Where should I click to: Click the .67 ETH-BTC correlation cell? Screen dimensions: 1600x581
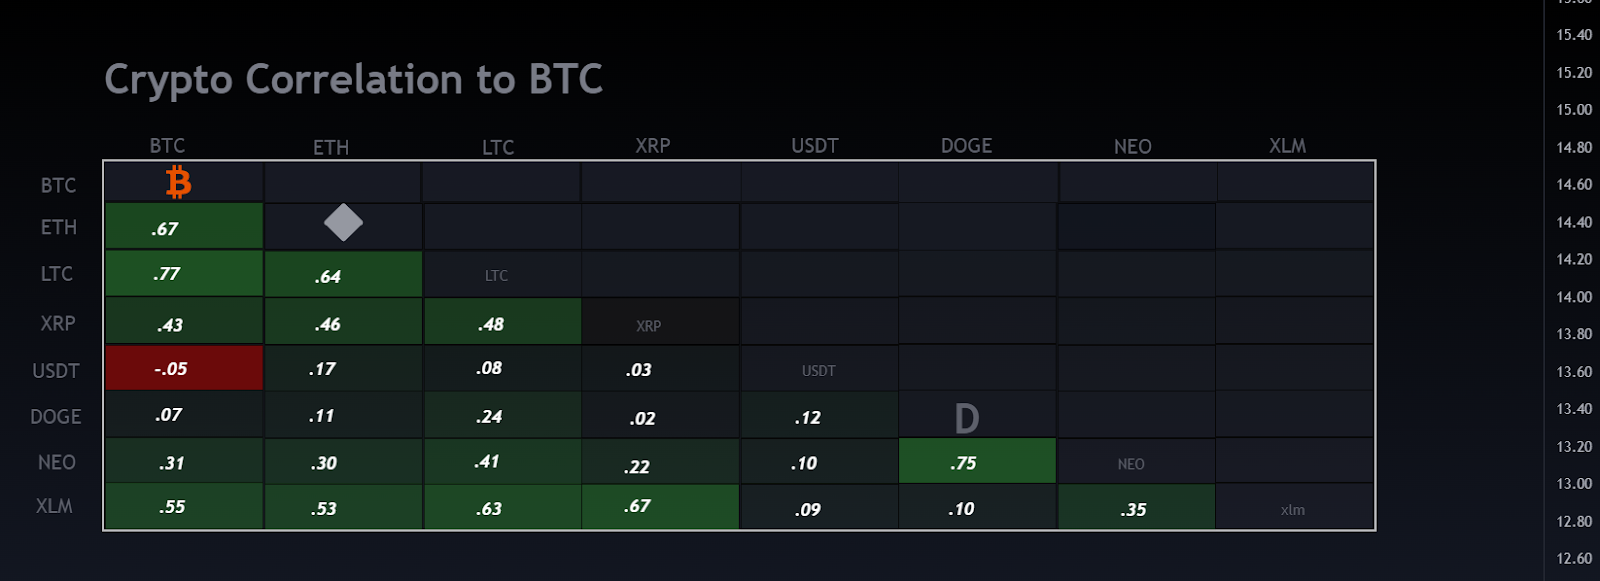[184, 226]
